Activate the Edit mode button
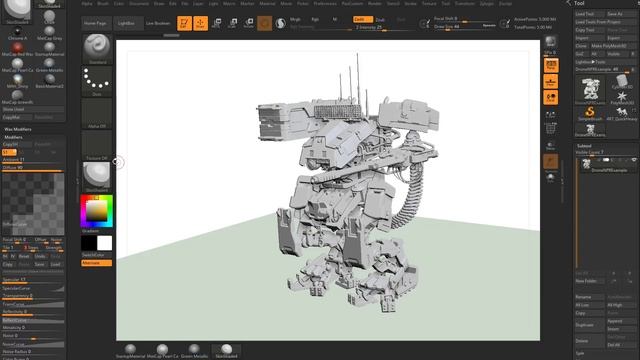640x360 pixels. point(184,23)
